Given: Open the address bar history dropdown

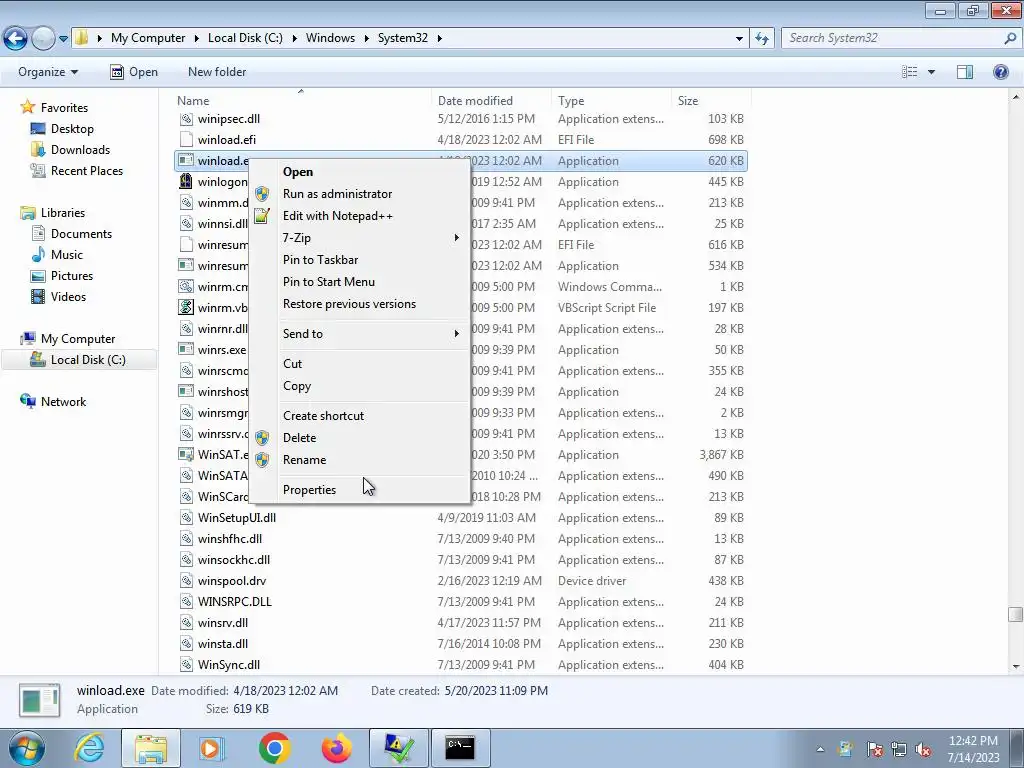Looking at the screenshot, I should coord(739,39).
